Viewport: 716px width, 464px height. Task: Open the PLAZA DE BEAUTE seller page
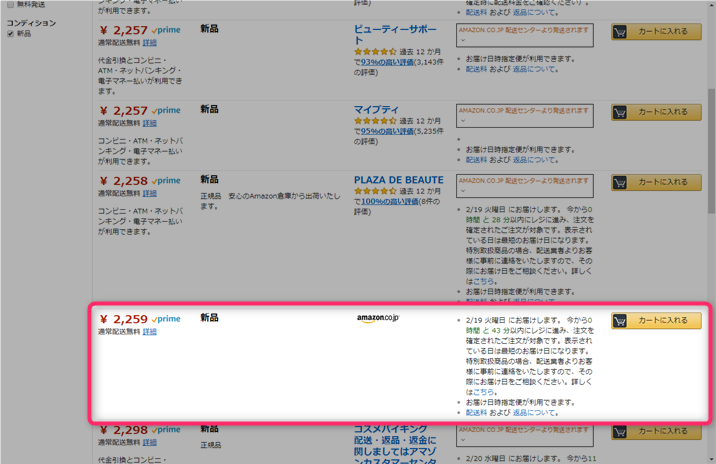click(x=399, y=180)
